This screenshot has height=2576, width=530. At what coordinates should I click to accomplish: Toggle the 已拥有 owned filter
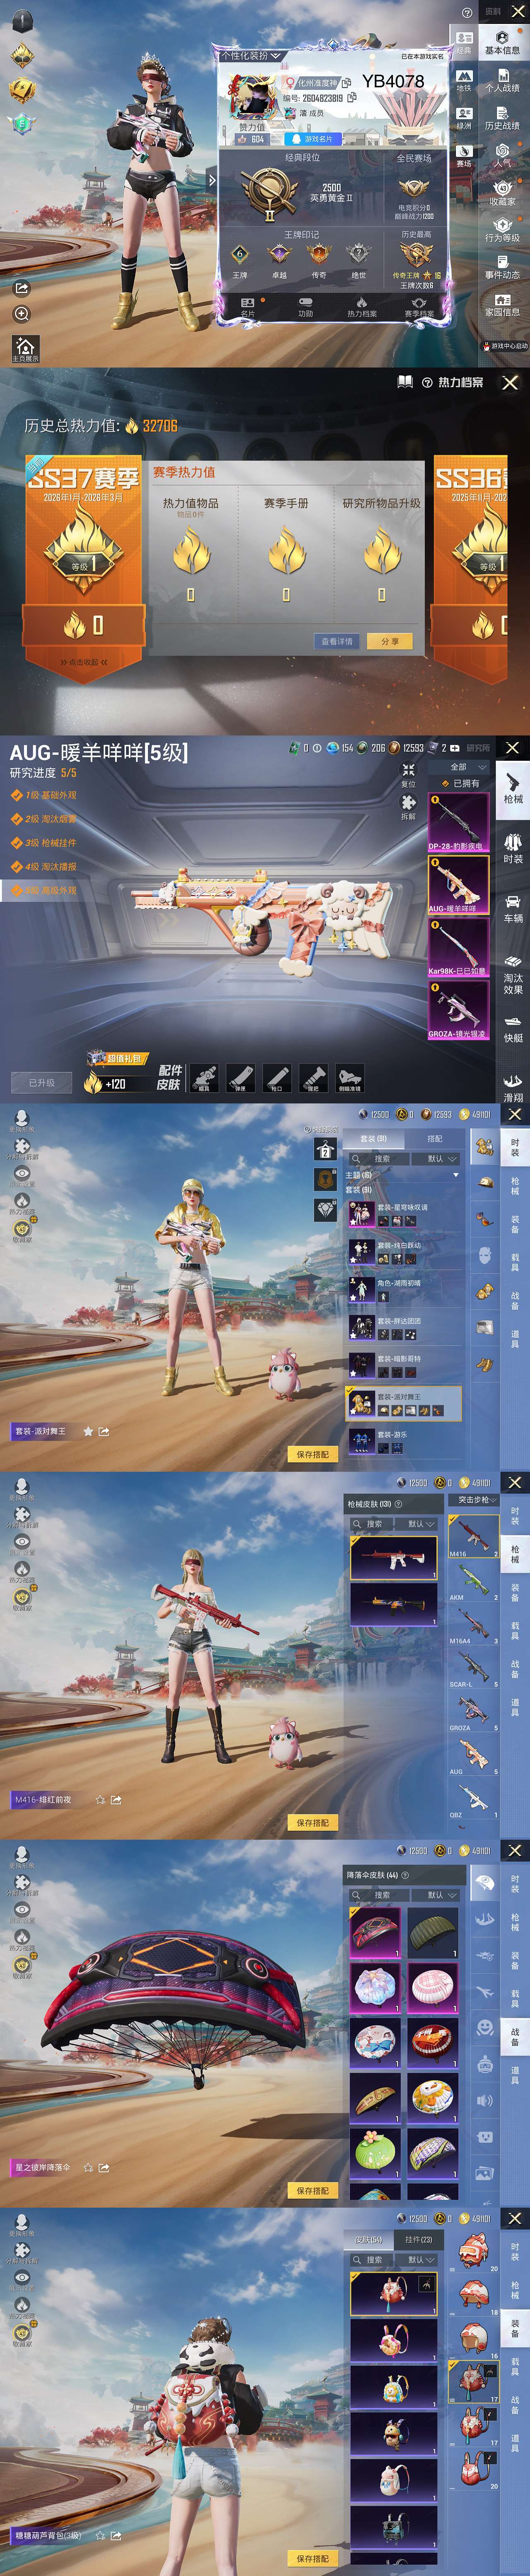tap(460, 783)
